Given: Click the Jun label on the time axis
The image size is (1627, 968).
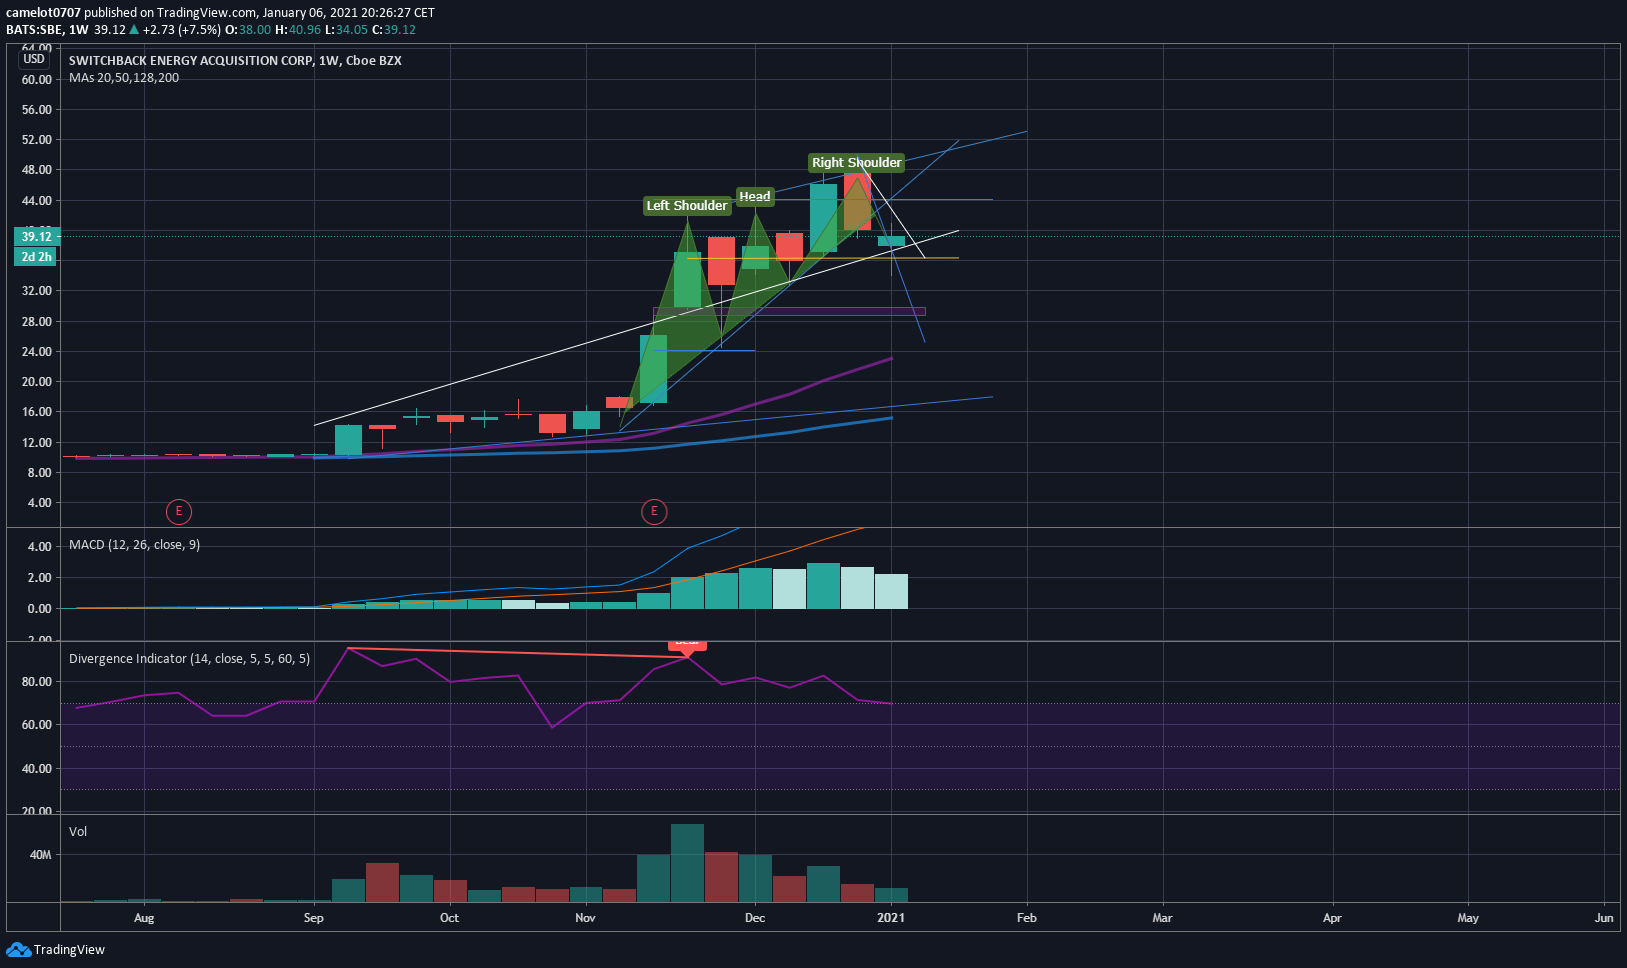Looking at the screenshot, I should coord(1604,918).
